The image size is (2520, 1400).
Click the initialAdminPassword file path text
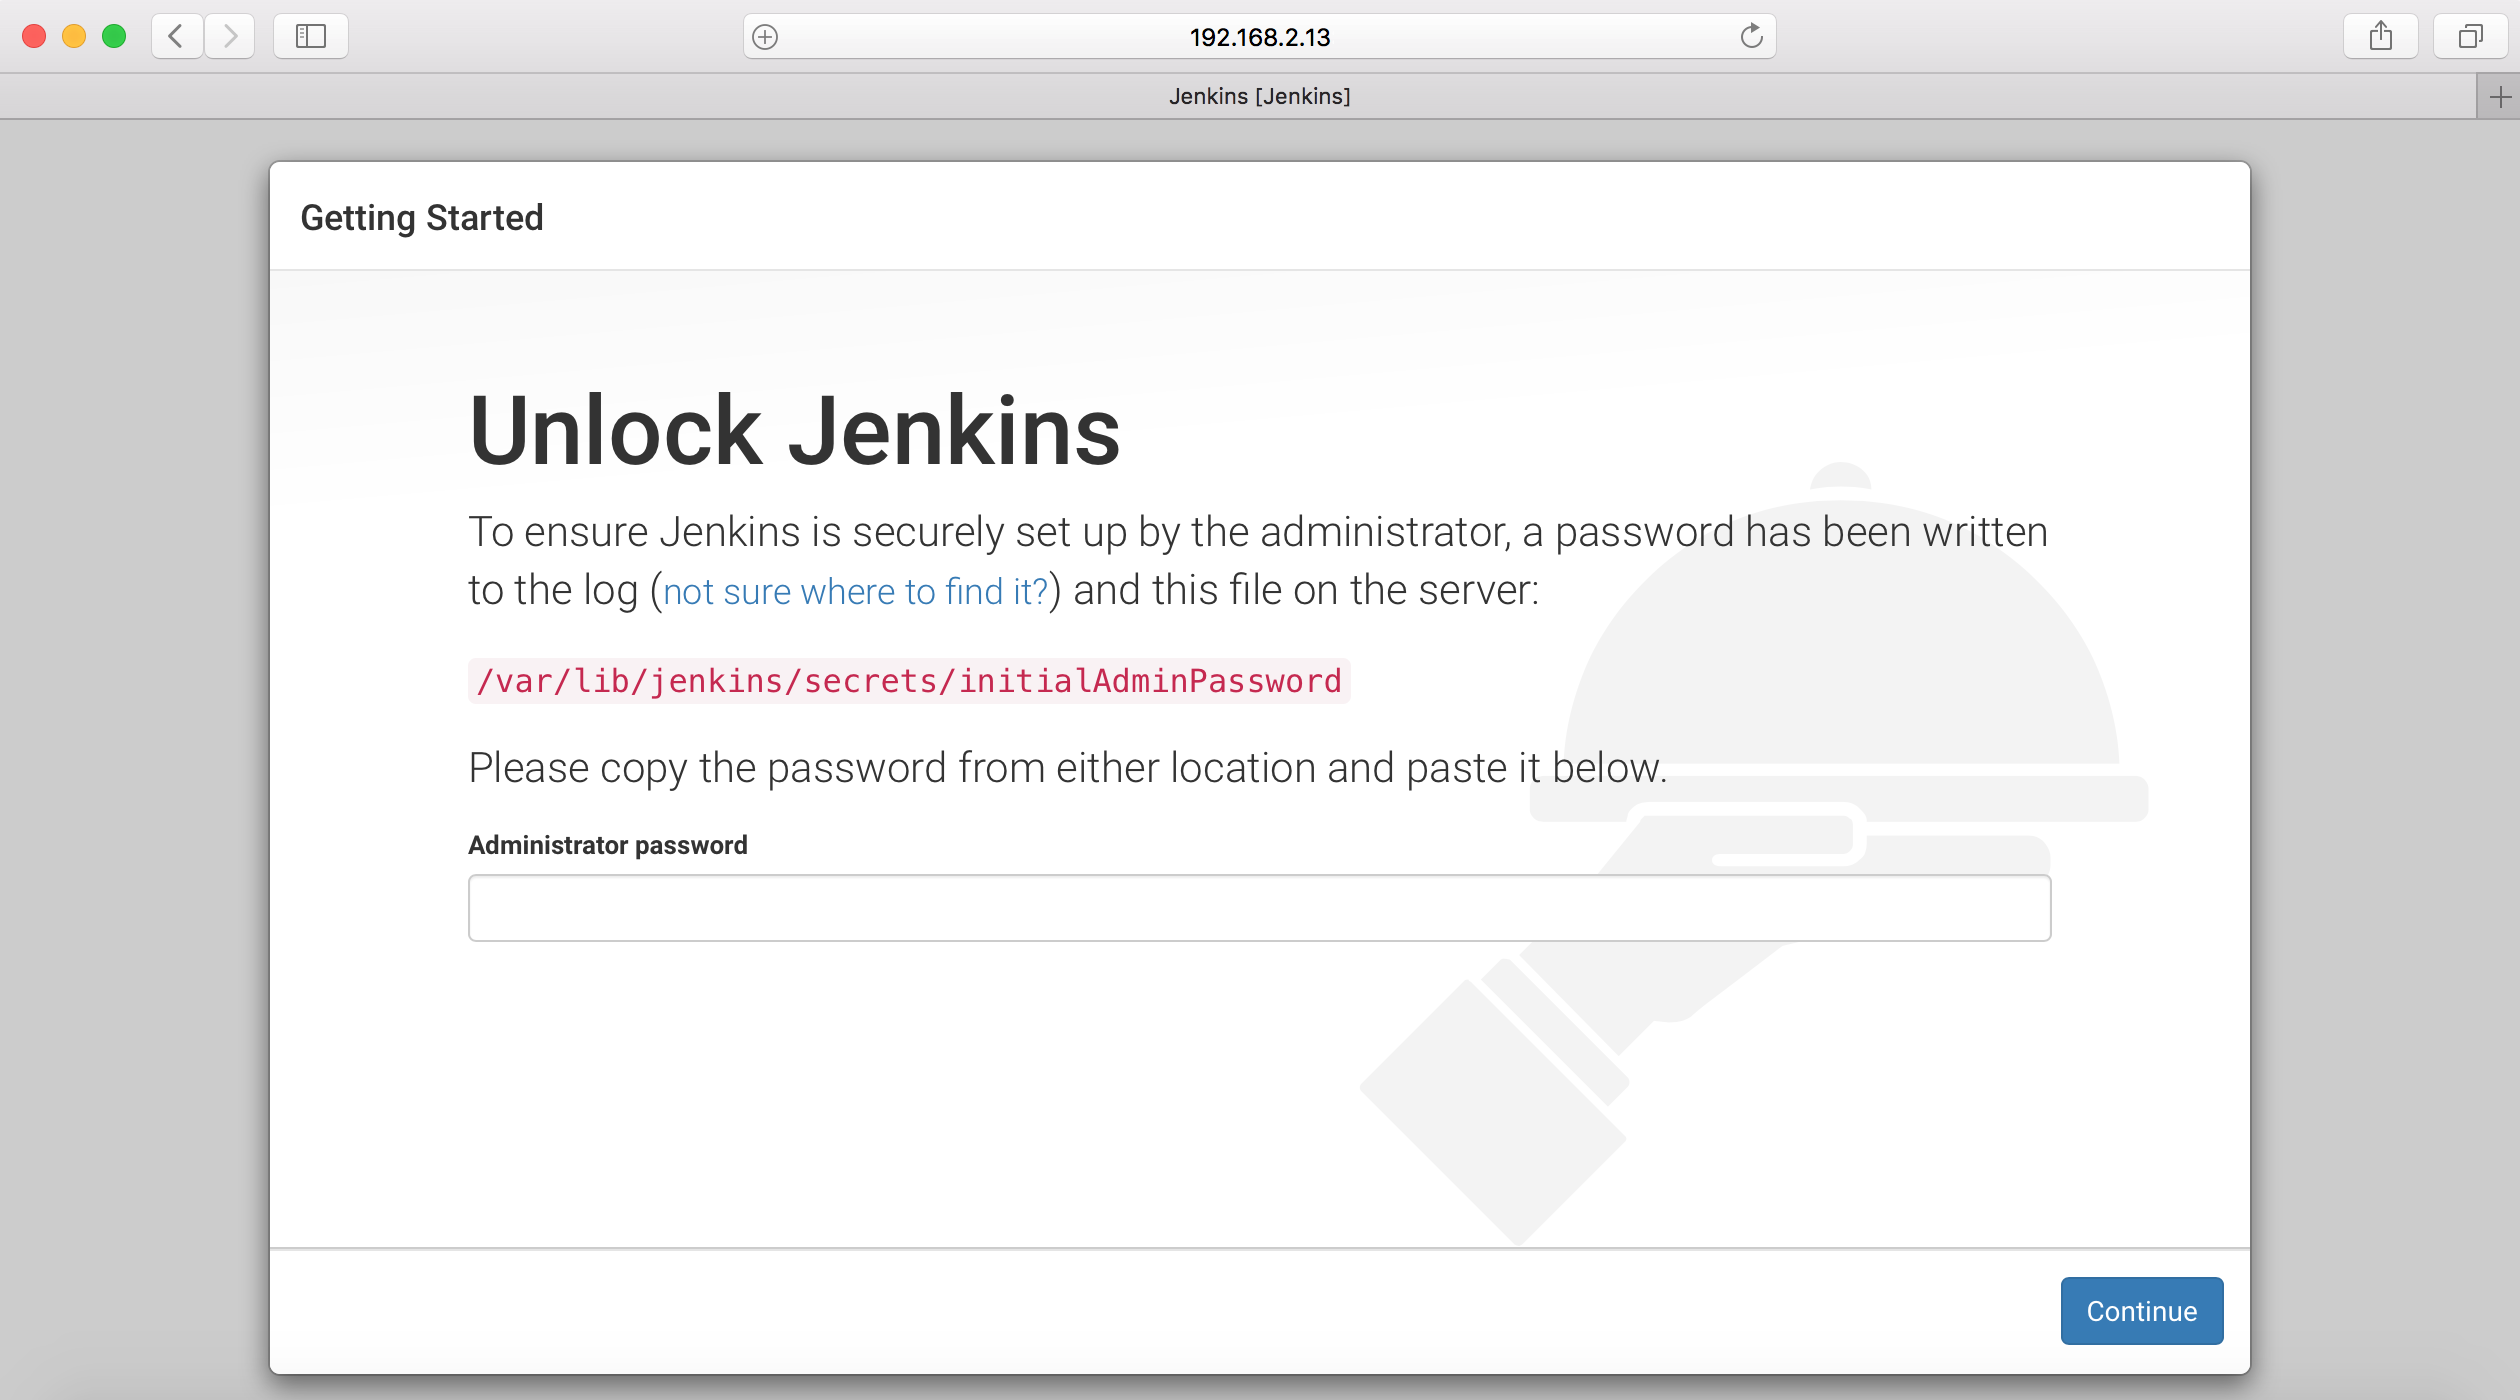pos(909,681)
